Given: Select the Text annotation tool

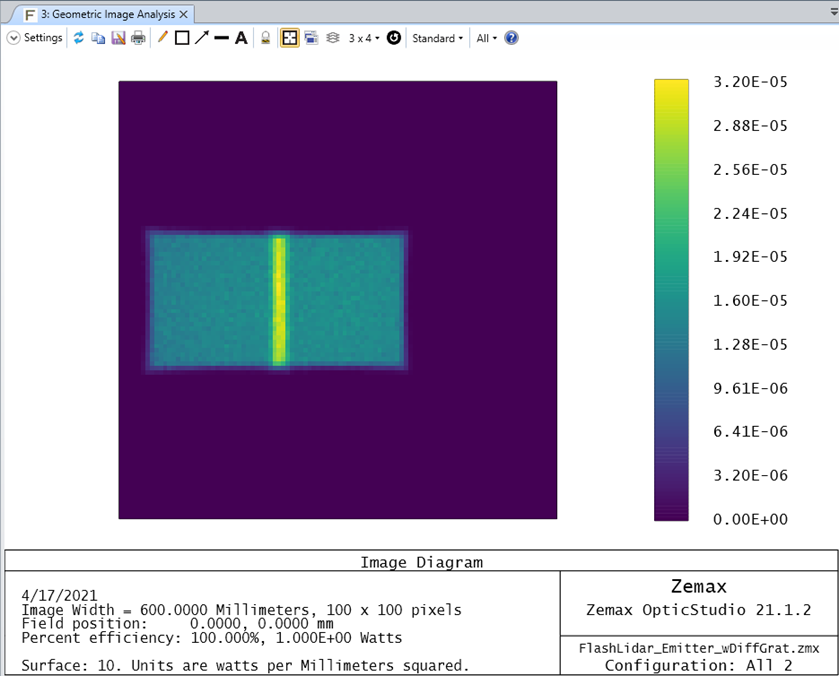Looking at the screenshot, I should [240, 38].
